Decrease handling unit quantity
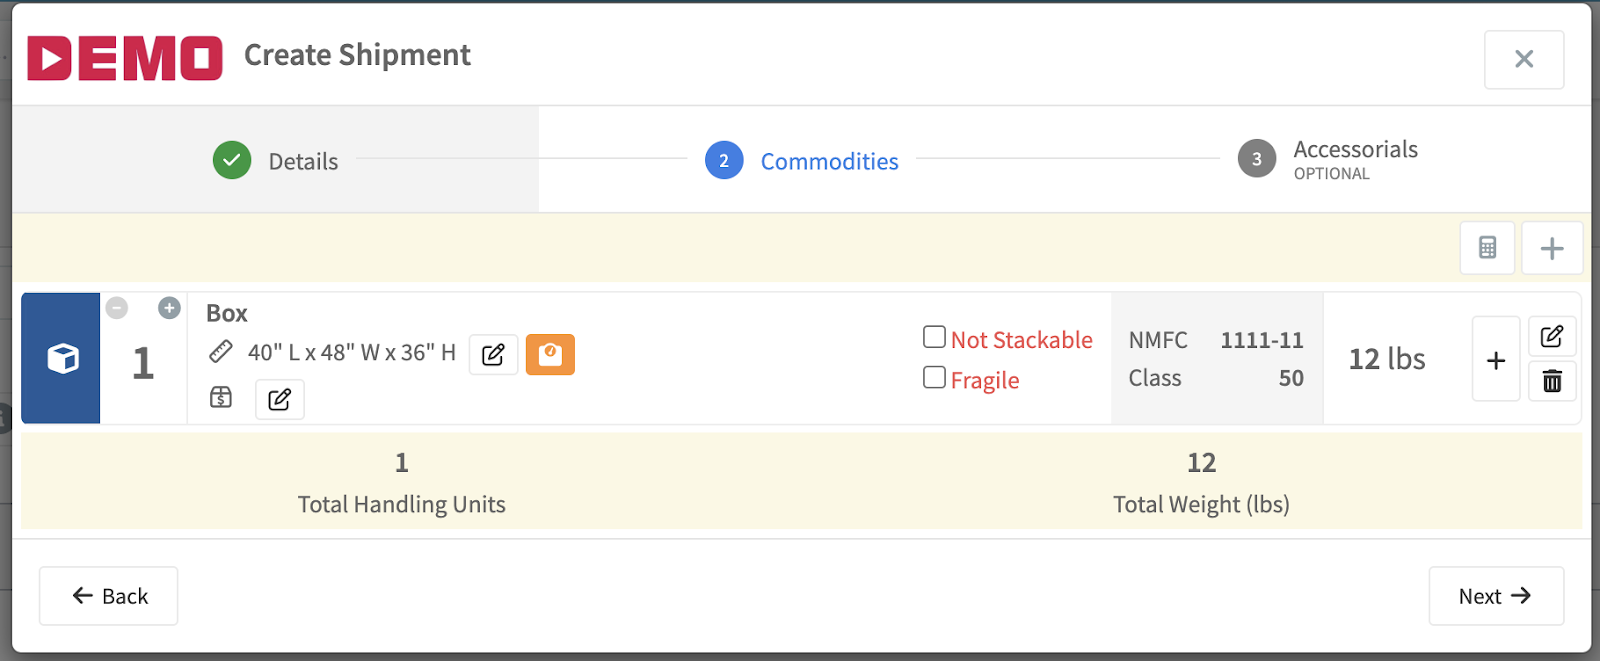 [117, 308]
